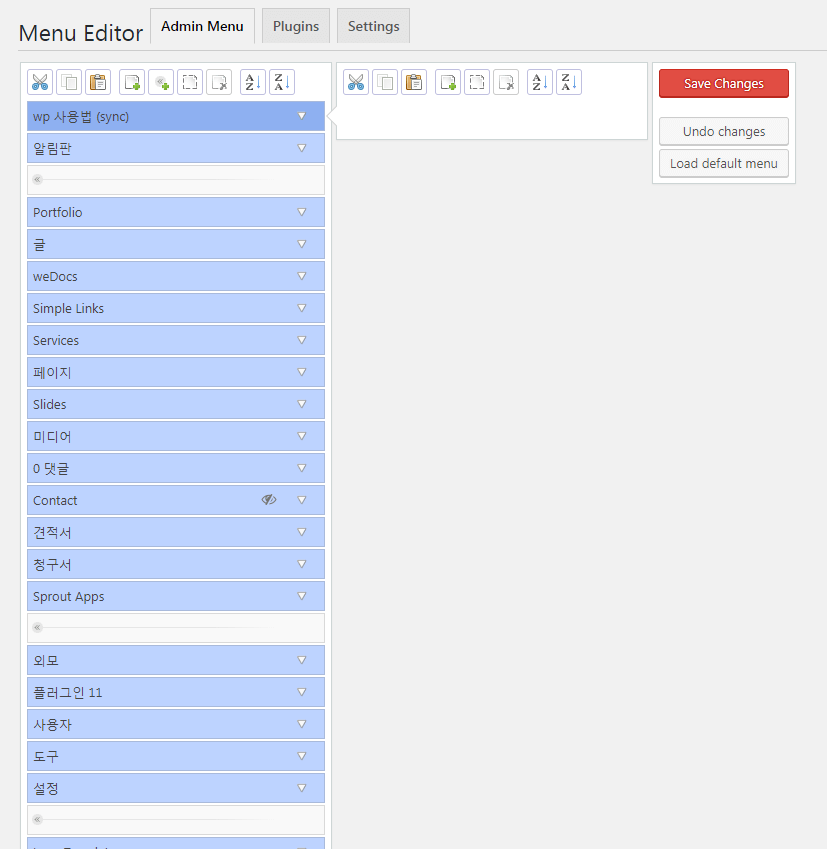Expand the Portfolio menu item settings
This screenshot has width=827, height=849.
[302, 212]
